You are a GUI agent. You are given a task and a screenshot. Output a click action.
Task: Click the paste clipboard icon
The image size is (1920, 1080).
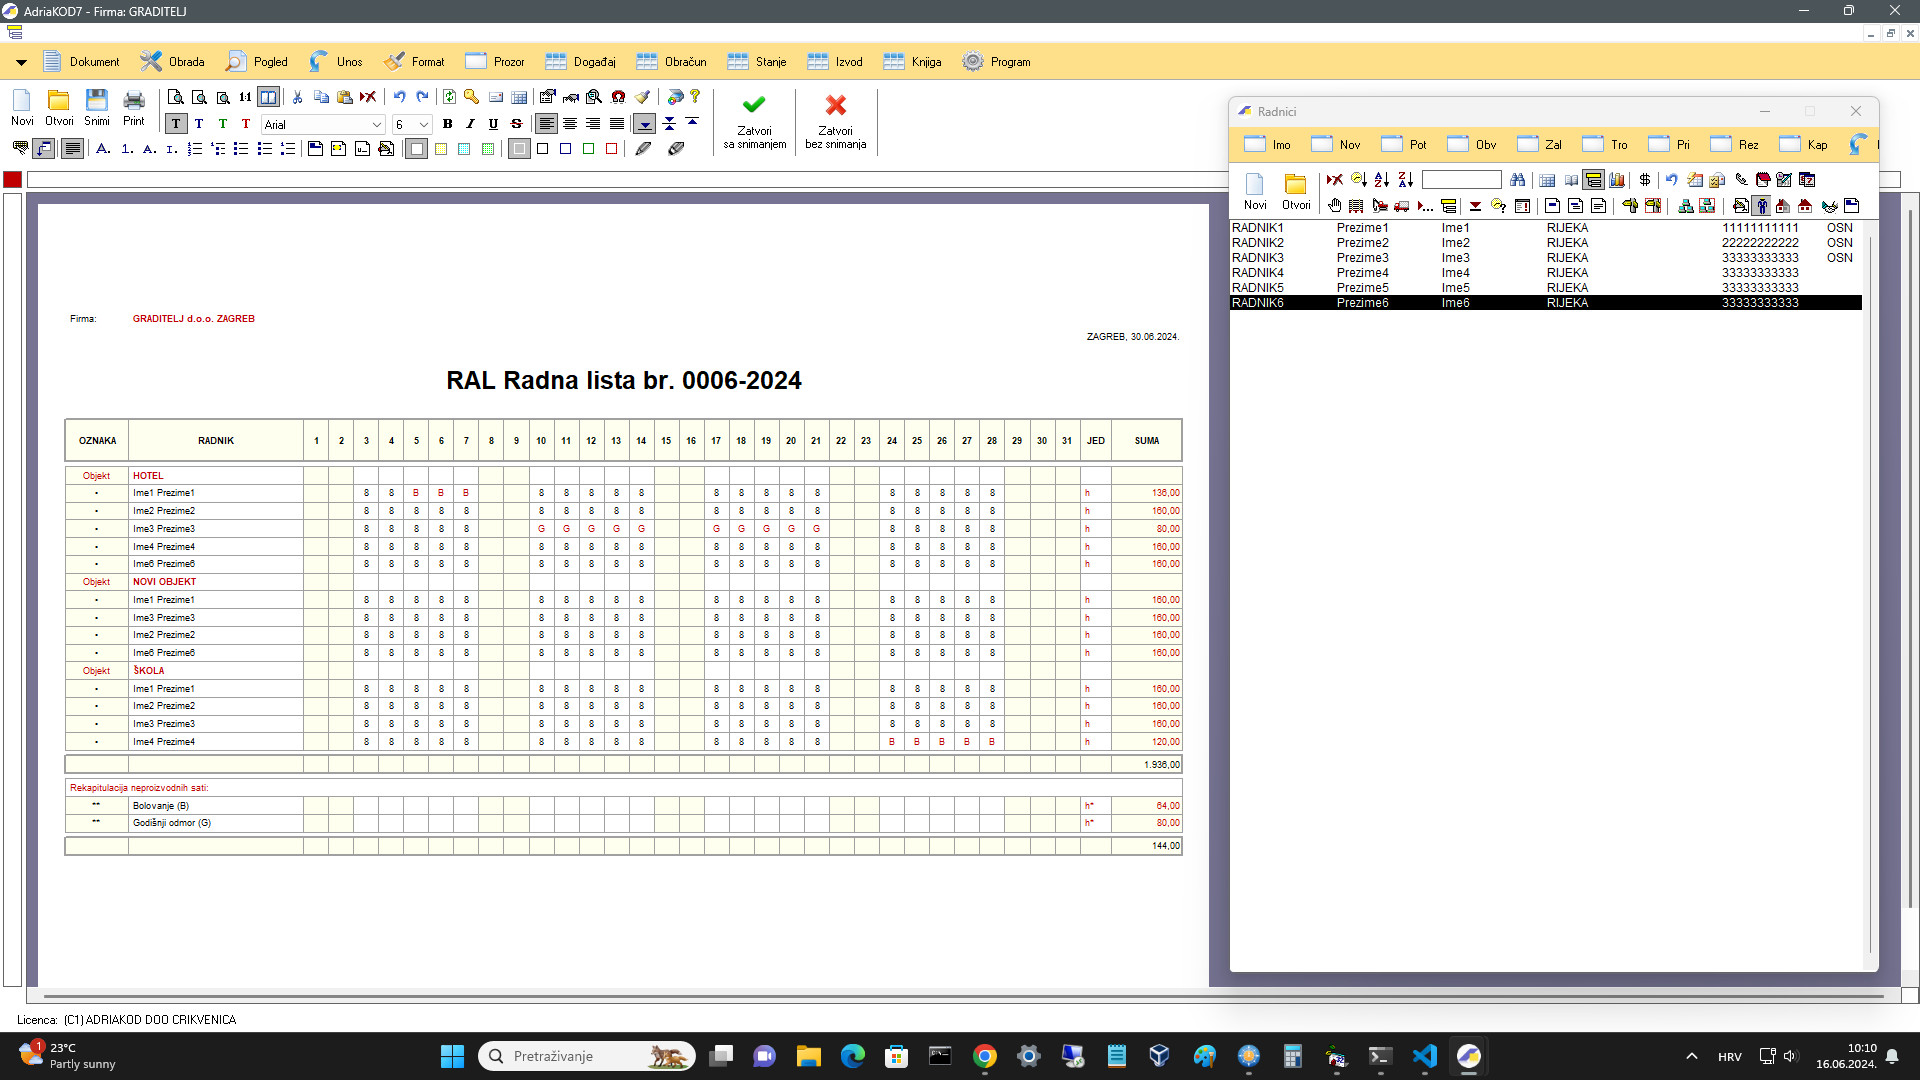345,97
